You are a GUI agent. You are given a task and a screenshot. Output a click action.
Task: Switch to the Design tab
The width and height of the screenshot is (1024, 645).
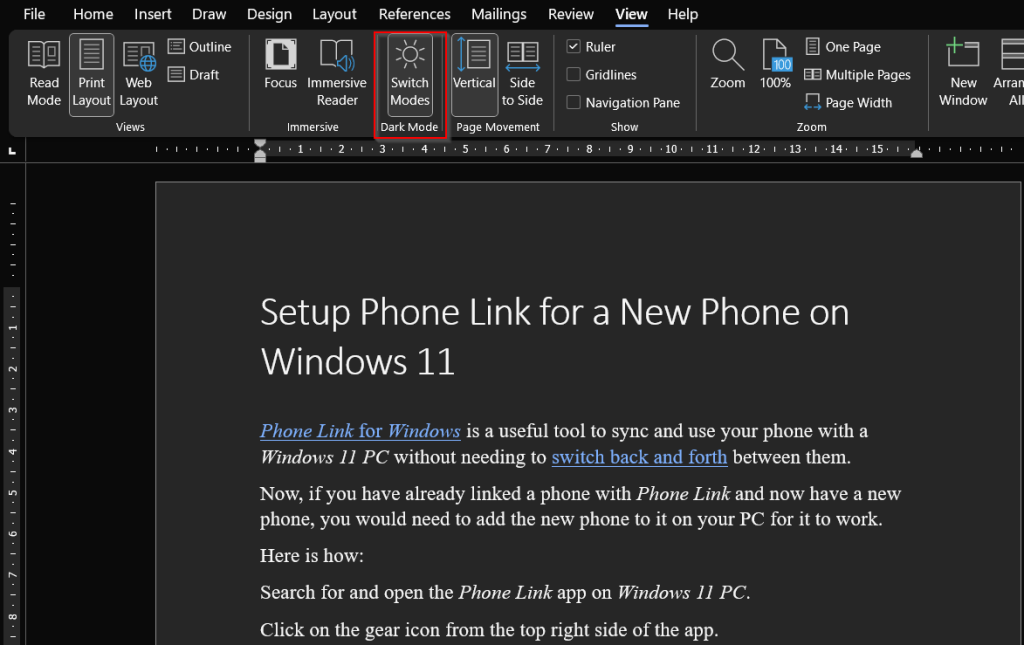[x=269, y=14]
